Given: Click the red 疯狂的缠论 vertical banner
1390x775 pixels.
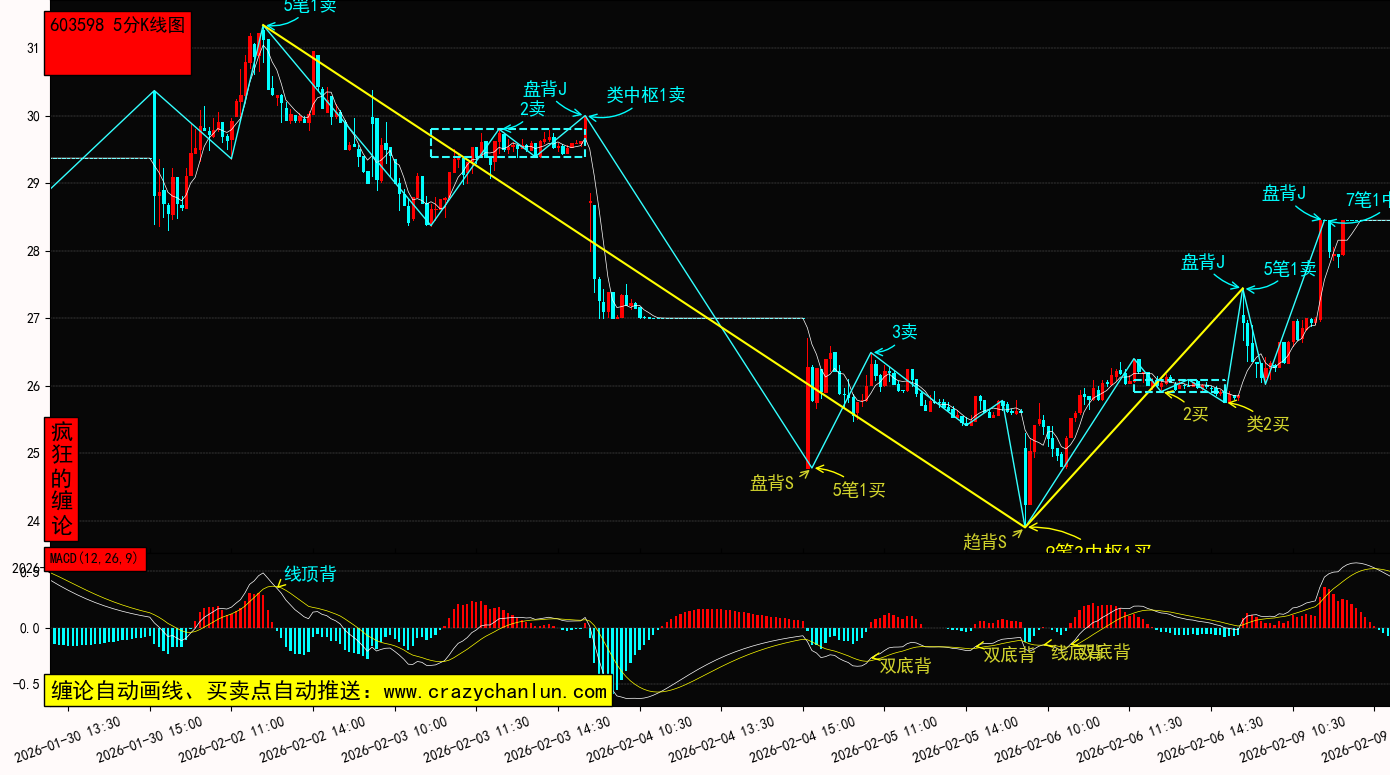Looking at the screenshot, I should pos(62,479).
